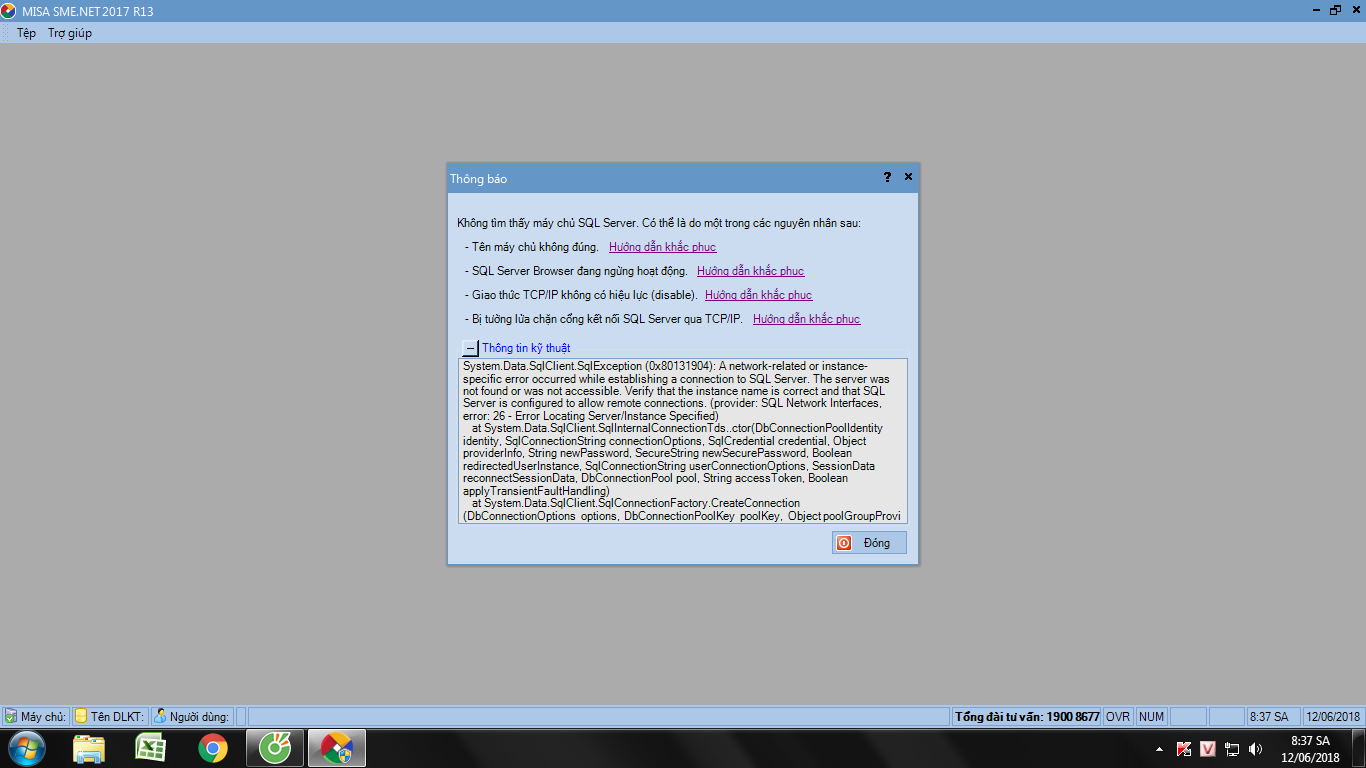Click the question mark help button in Thông báo

click(x=887, y=177)
